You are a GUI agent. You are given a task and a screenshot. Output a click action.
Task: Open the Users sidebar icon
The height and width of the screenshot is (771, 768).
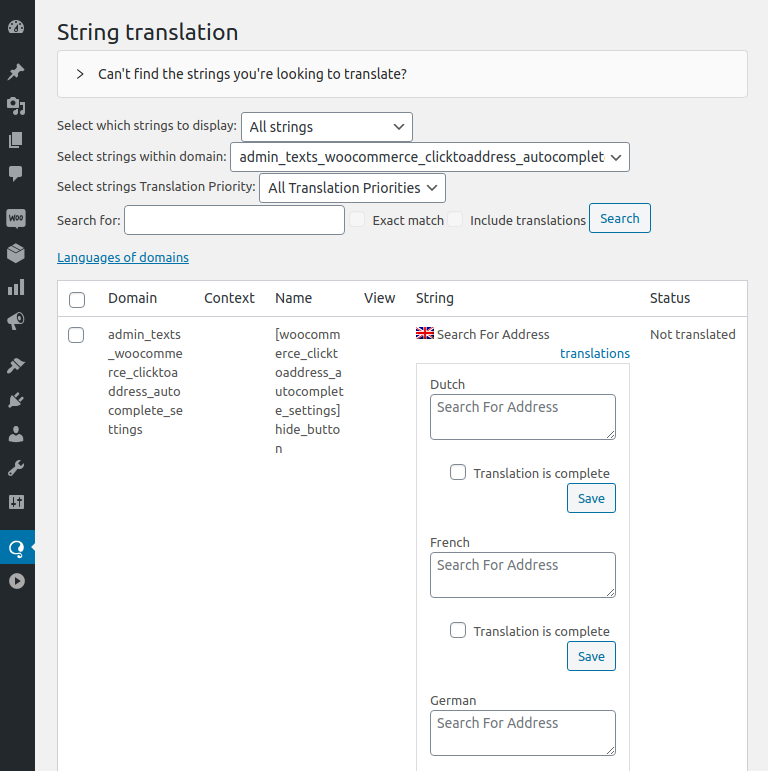(x=16, y=434)
